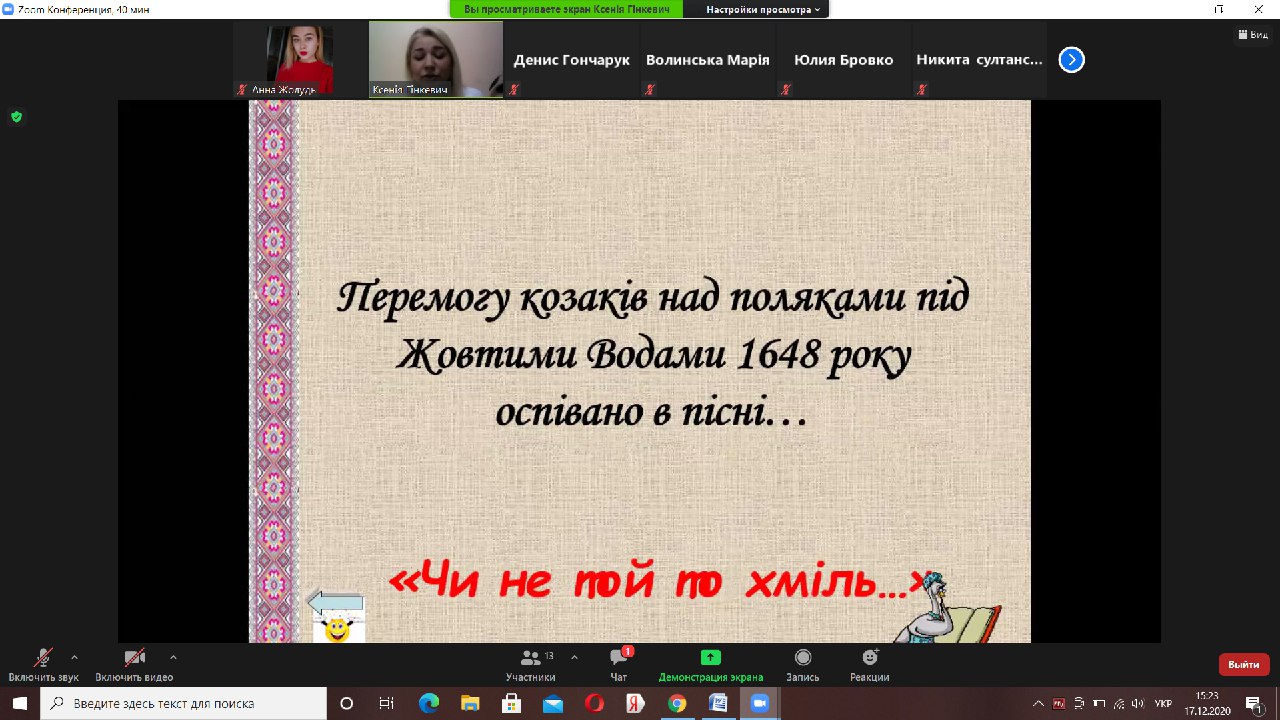Screen dimensions: 1280x720
Task: Open the Вид layout menu
Action: pos(1253,34)
